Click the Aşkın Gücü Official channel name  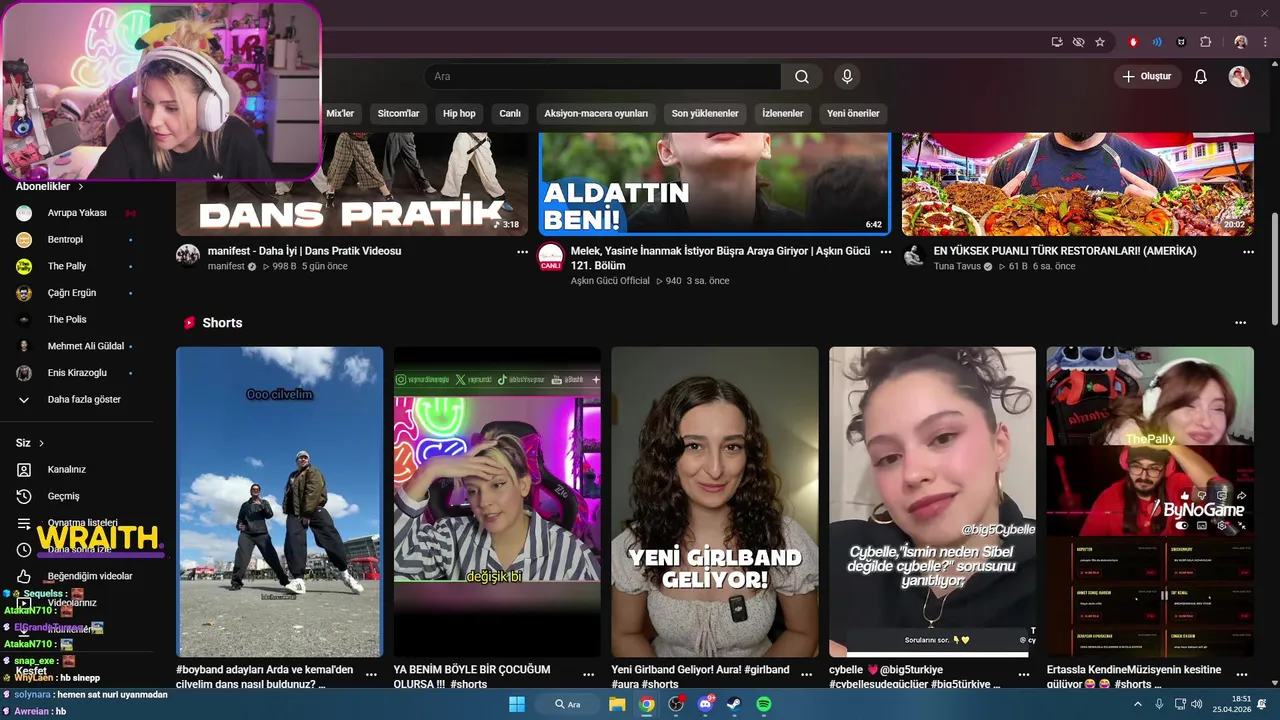click(x=610, y=281)
